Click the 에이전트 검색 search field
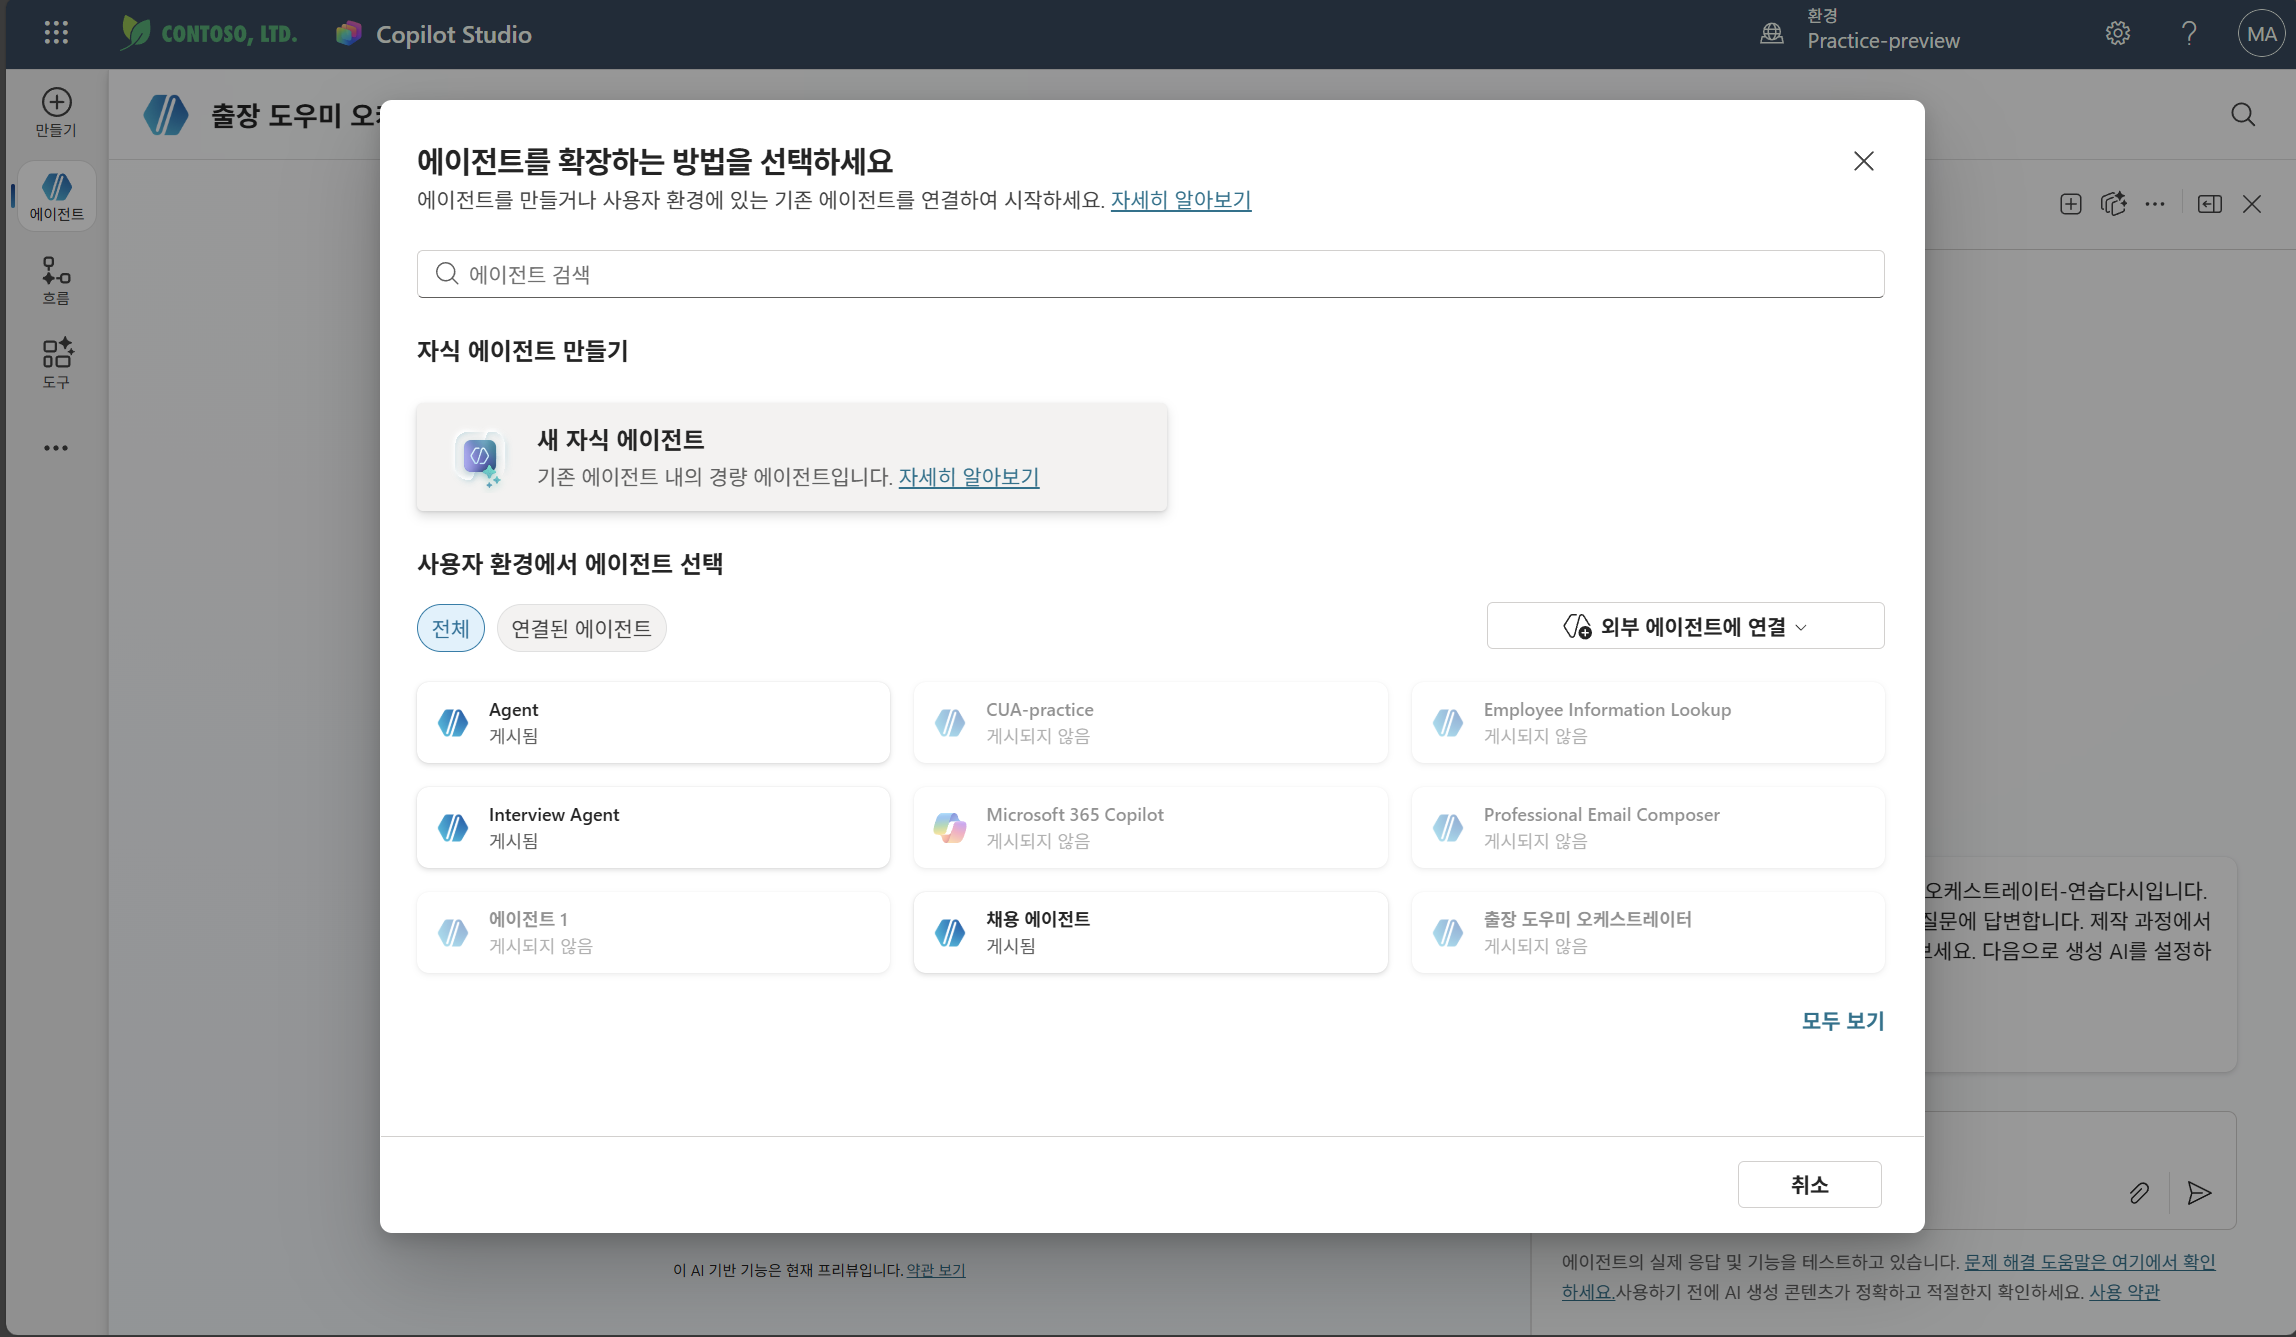Screen dimensions: 2296x1337 (1150, 274)
